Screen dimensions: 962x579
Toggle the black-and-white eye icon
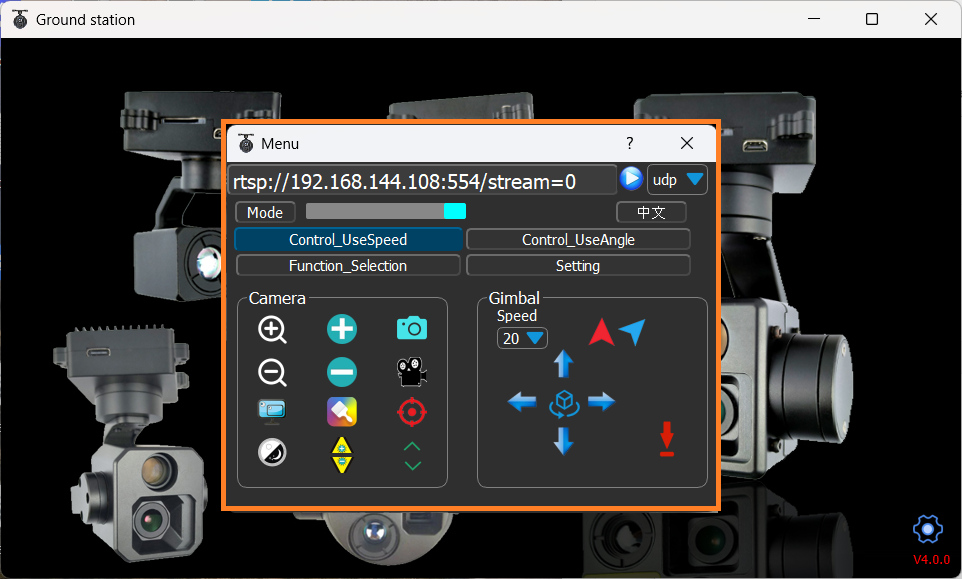(271, 452)
